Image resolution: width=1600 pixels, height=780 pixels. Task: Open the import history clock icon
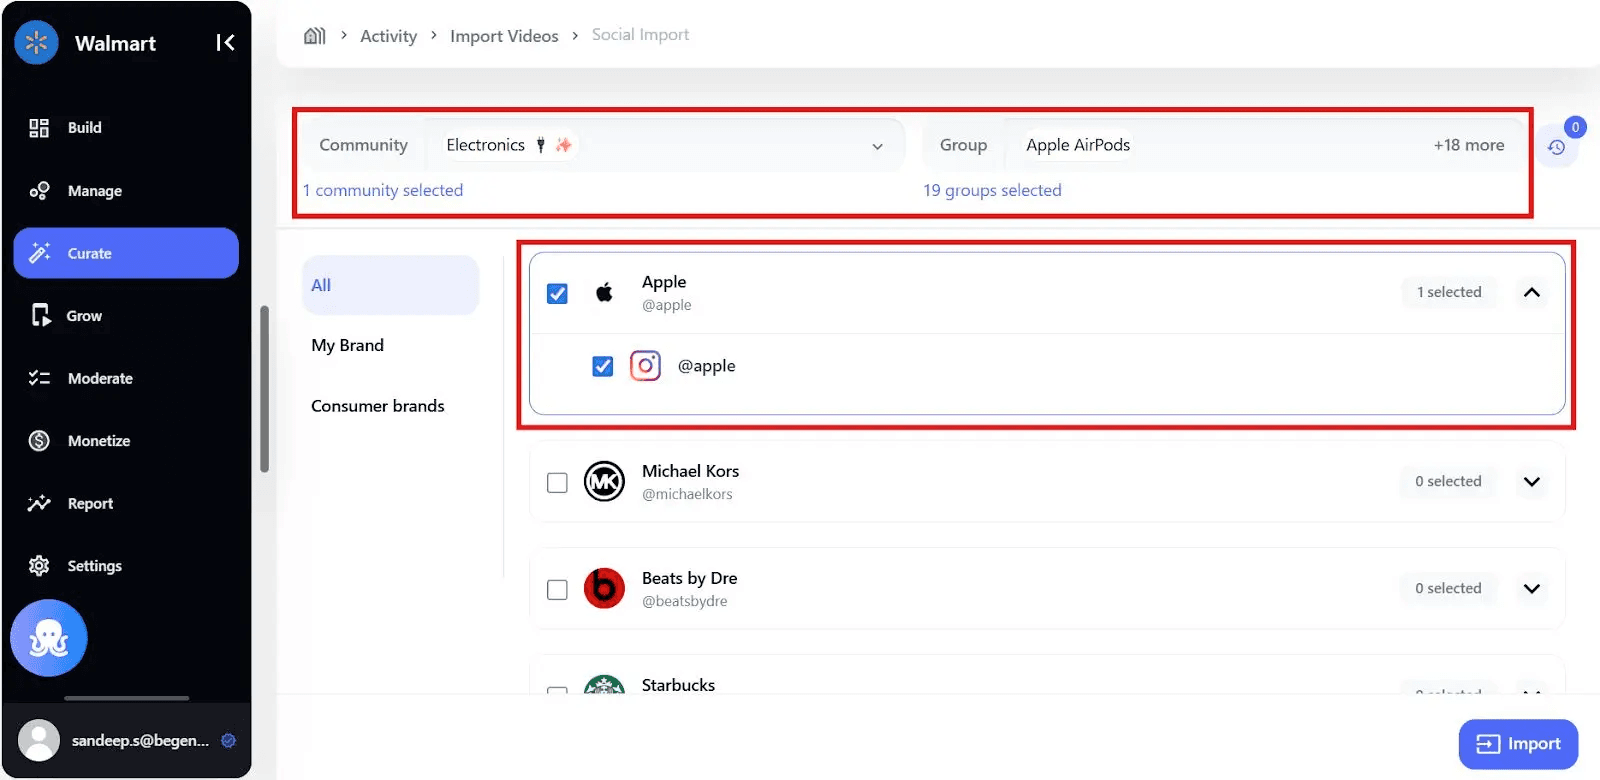1556,147
